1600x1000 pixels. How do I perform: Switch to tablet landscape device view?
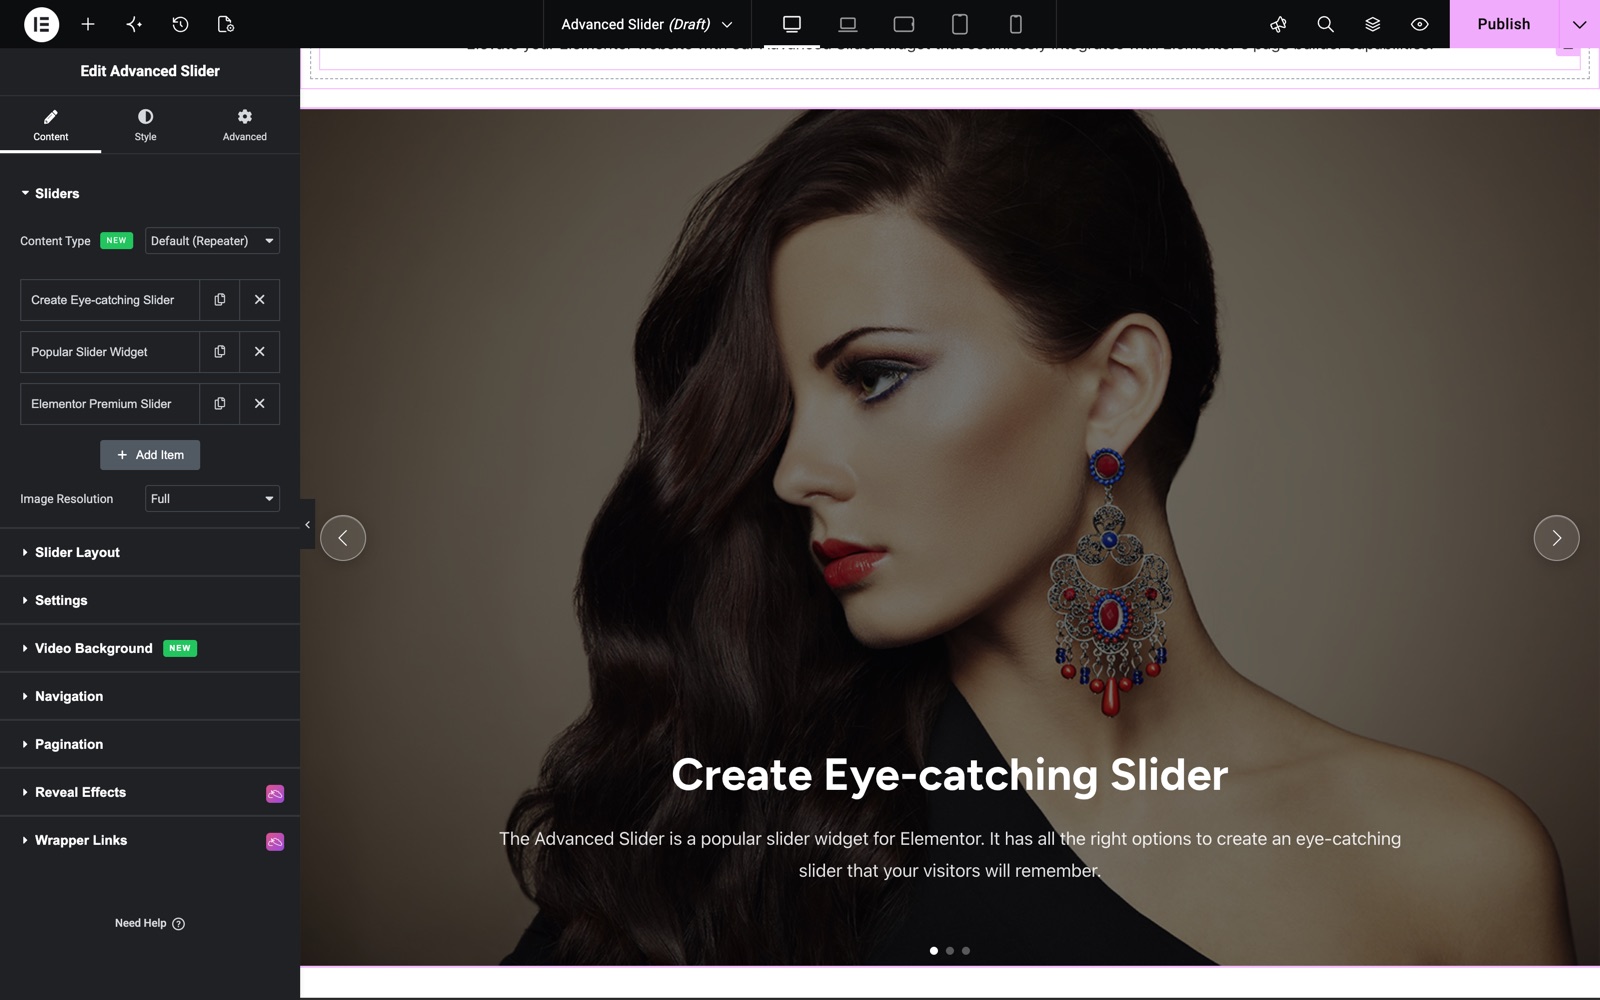904,24
